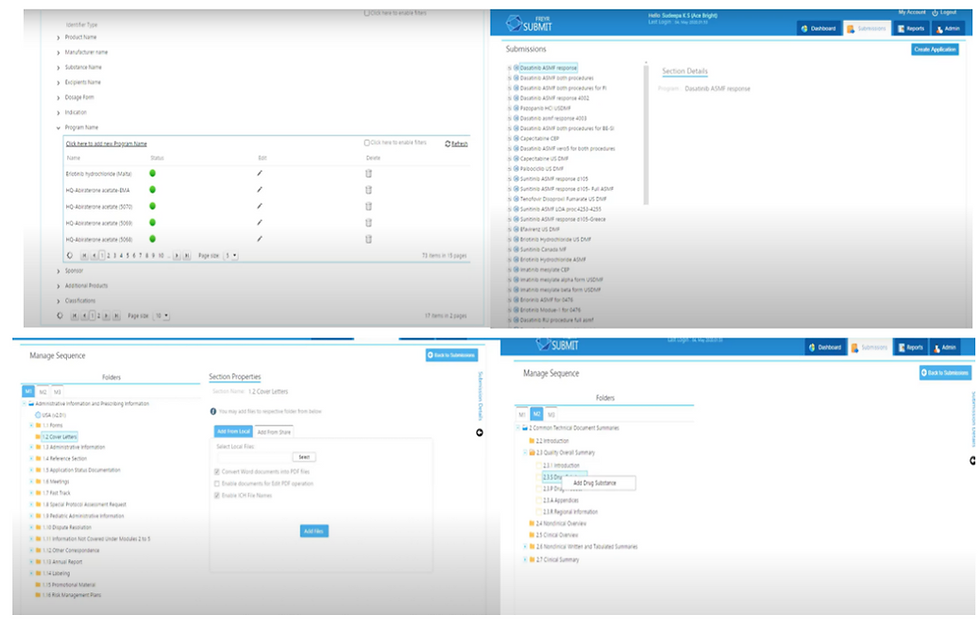This screenshot has width=980, height=629.
Task: Delete HQ-Abiraterone acetate (5069) with trash icon
Action: pos(369,223)
